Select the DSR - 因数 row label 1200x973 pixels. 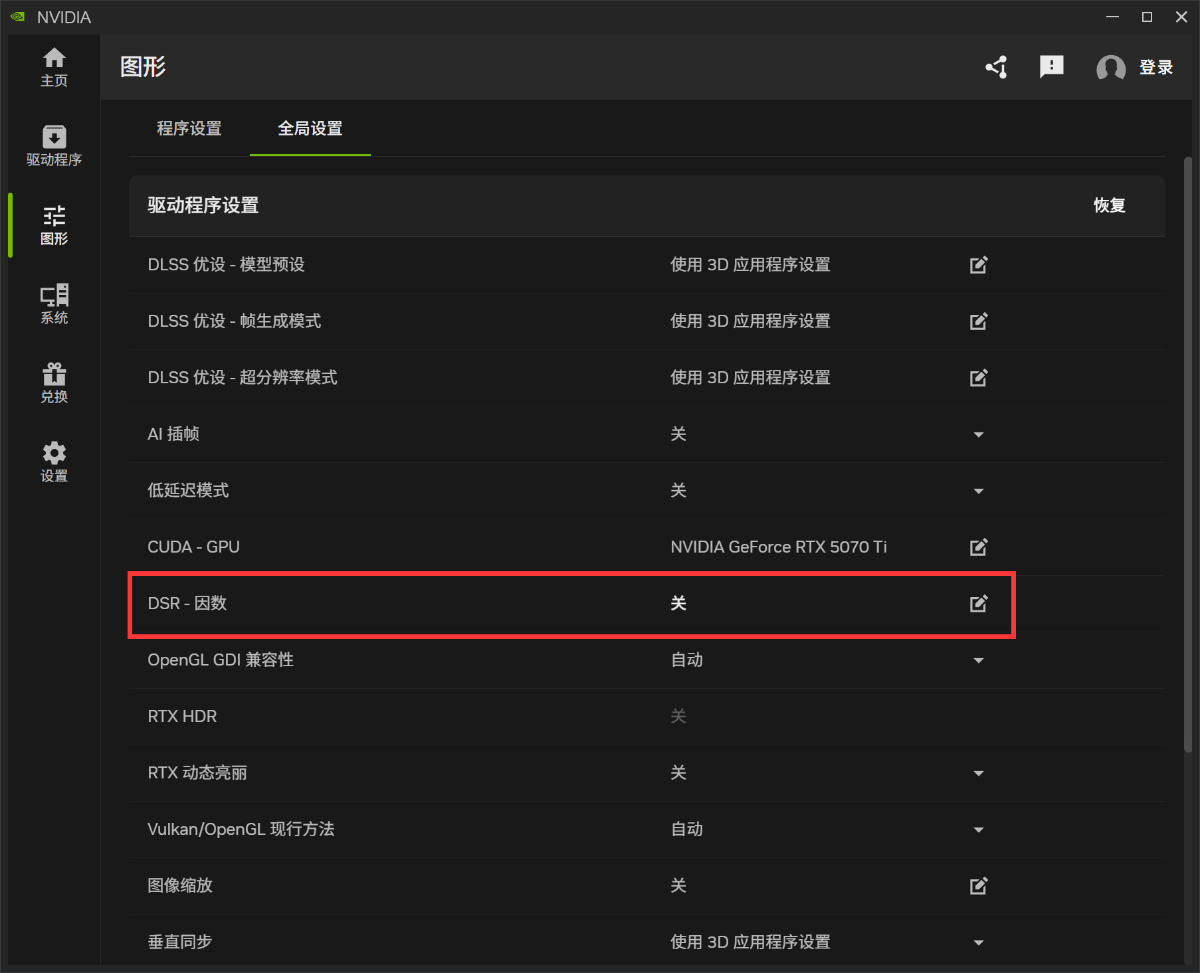[x=187, y=604]
